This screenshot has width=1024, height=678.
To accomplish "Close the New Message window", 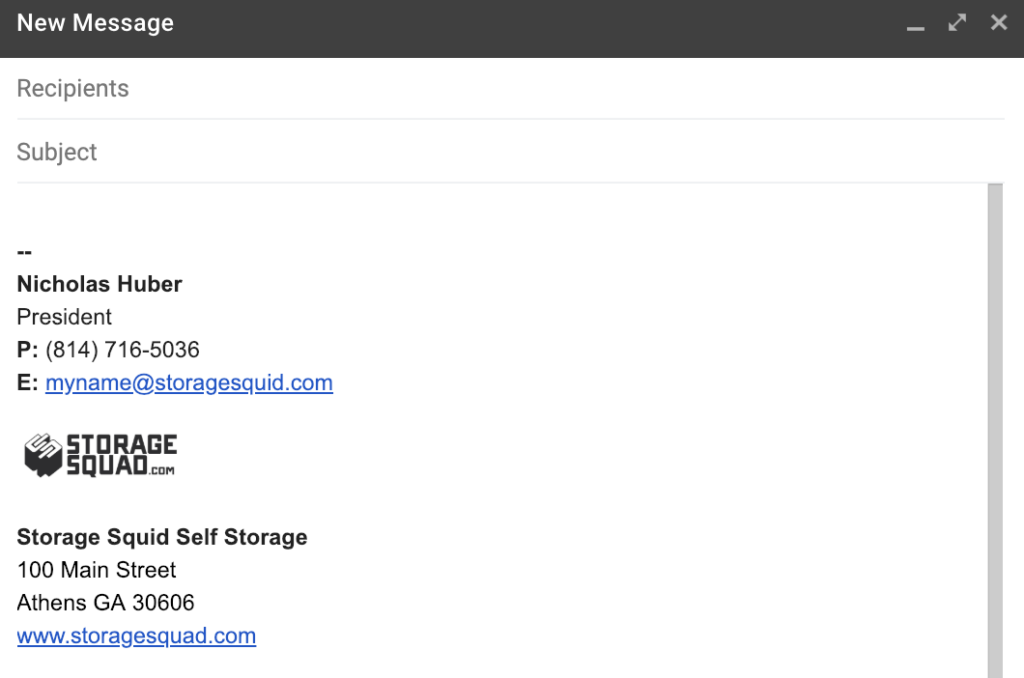I will 998,22.
